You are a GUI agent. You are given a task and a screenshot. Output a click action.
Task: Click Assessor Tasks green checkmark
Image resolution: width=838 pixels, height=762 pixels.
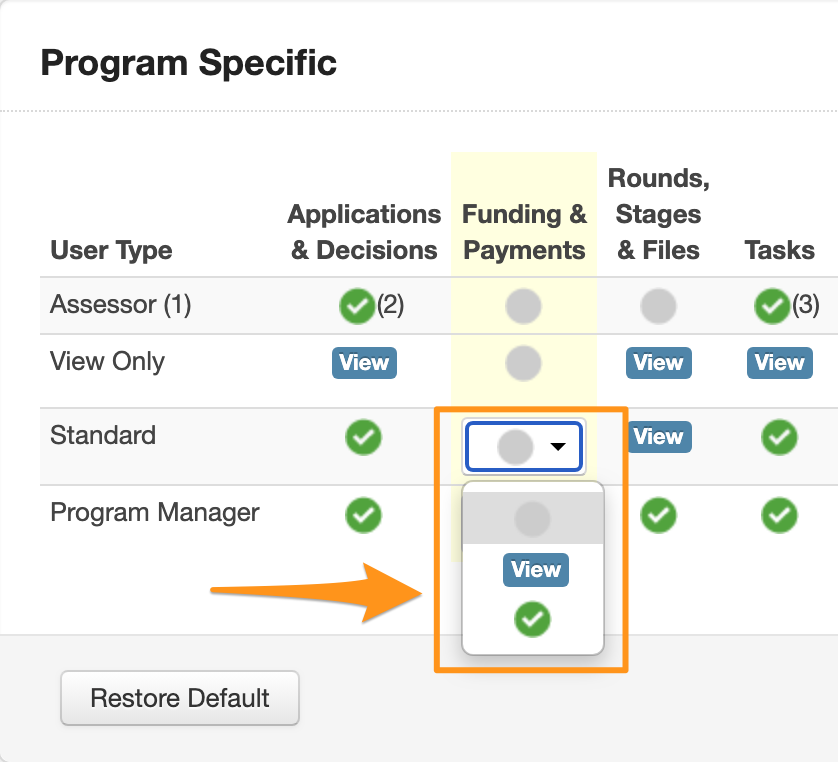[771, 306]
